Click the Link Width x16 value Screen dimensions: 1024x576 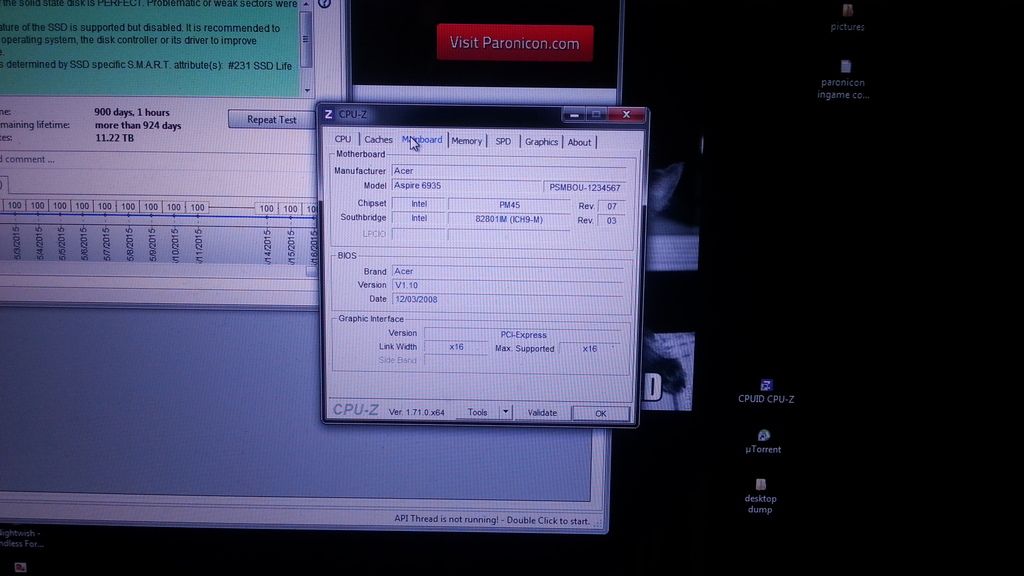pos(456,347)
